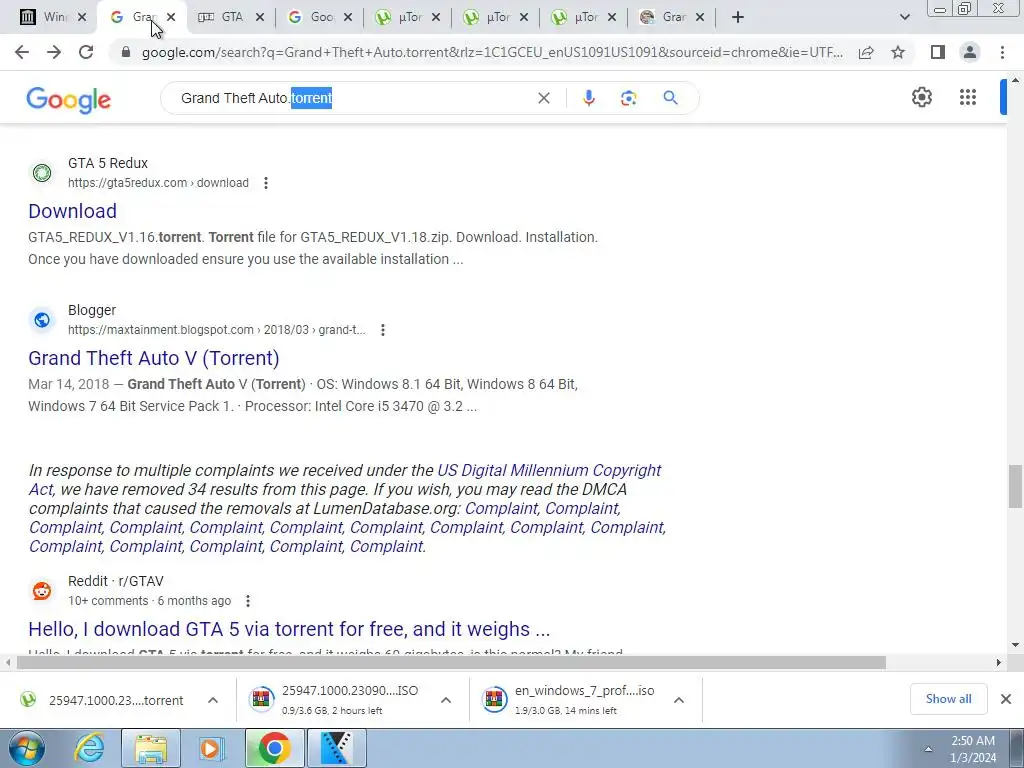Bookmark this page with the star
Screen dimensions: 1024x768
pos(898,52)
